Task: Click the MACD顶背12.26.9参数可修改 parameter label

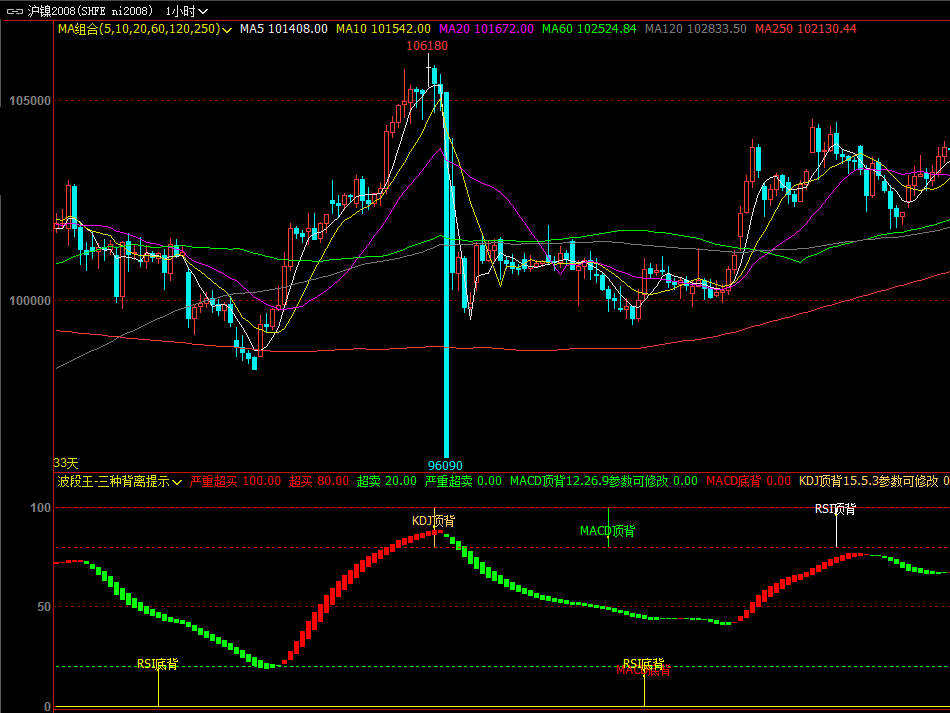Action: (589, 482)
